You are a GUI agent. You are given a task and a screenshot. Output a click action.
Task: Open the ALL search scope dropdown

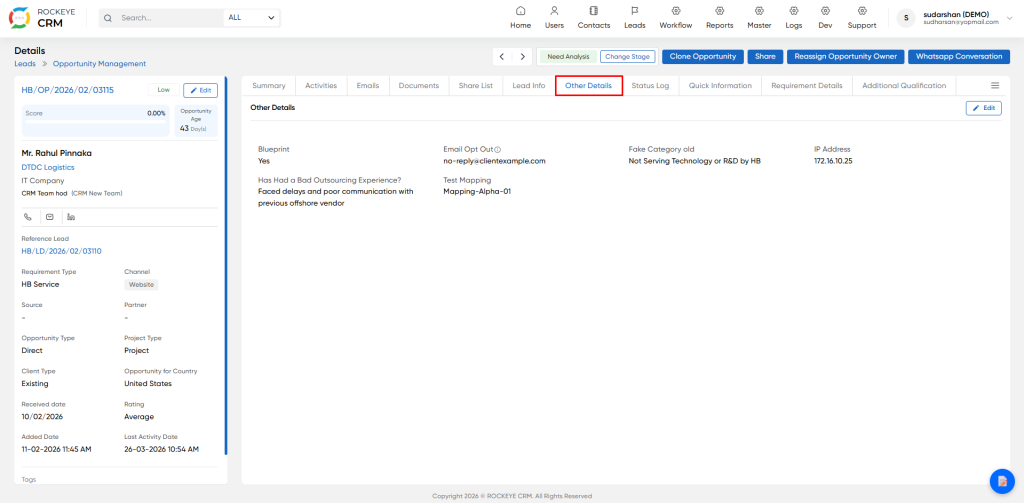click(251, 18)
